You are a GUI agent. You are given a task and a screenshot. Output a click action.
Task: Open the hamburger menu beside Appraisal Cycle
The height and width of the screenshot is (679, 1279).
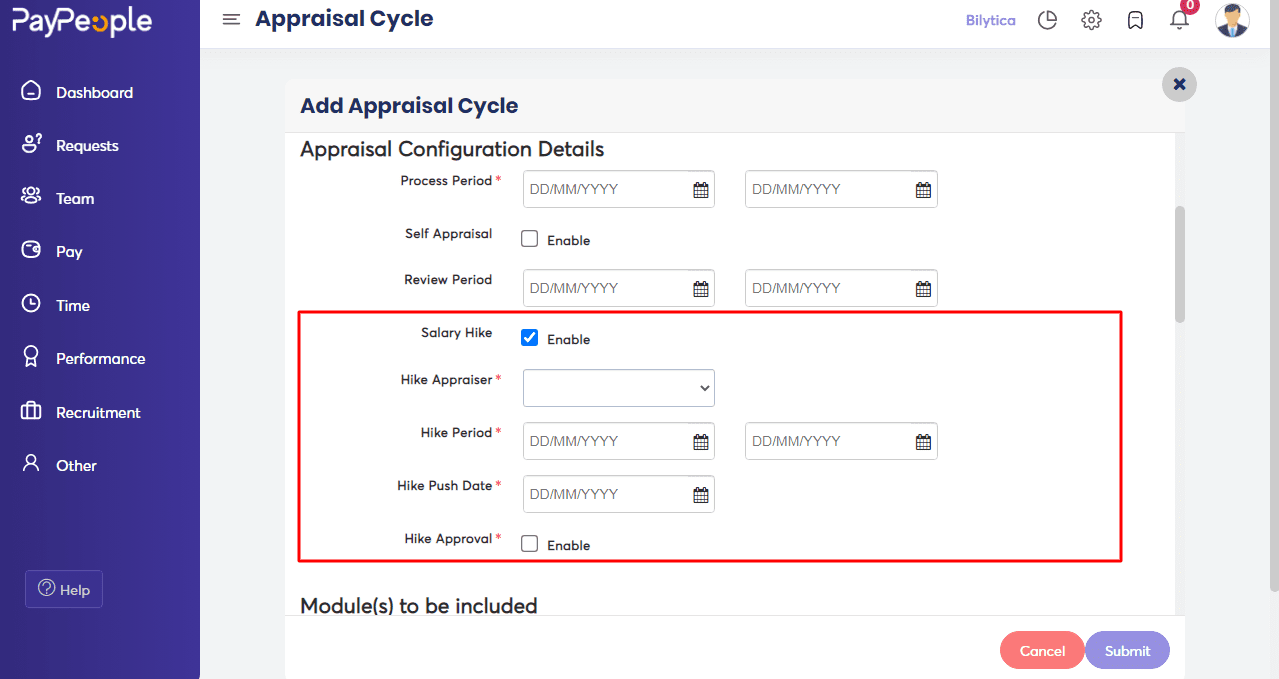[x=231, y=20]
